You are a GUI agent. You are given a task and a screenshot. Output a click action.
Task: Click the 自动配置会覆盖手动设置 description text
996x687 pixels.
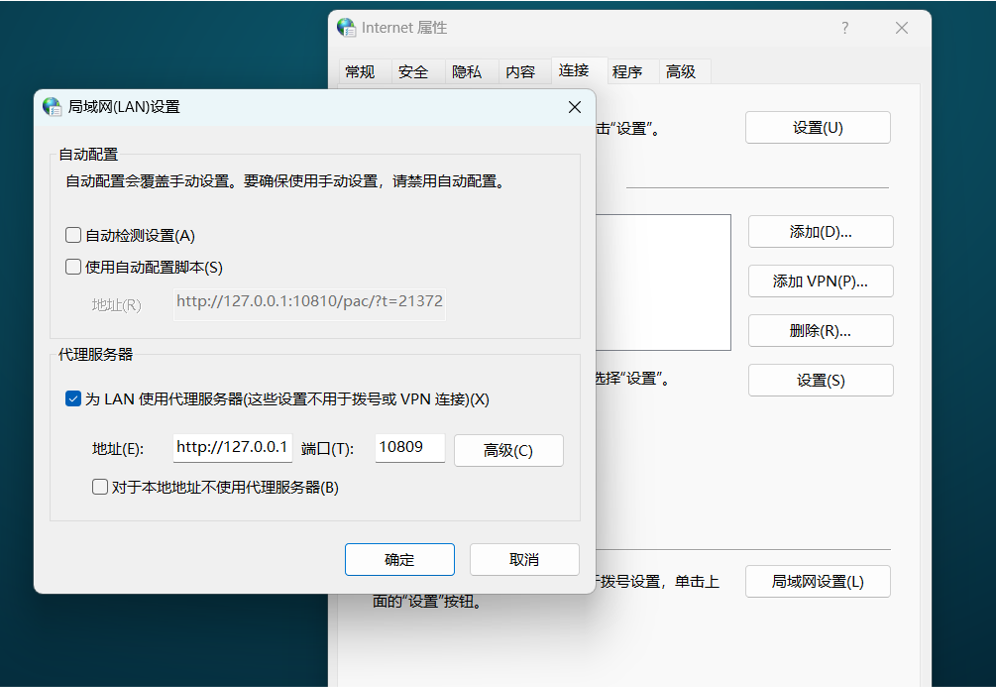[x=287, y=182]
